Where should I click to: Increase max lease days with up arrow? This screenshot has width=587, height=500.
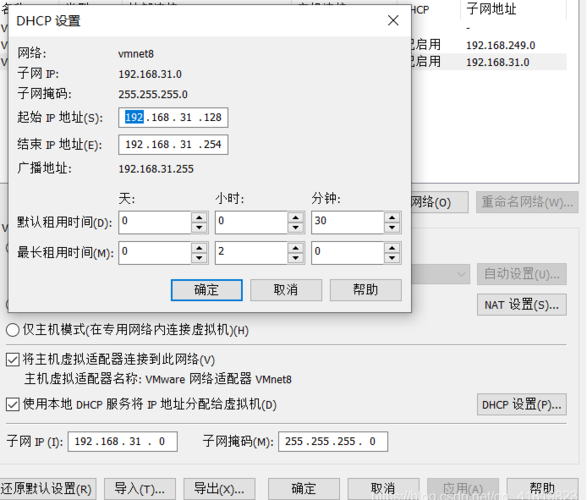[x=200, y=248]
